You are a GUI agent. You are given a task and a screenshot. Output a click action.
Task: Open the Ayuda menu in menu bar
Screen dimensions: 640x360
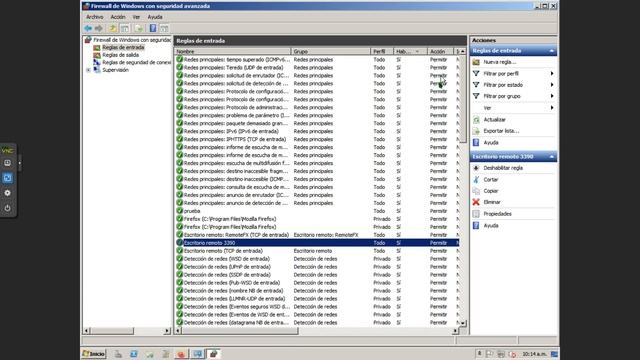click(x=155, y=17)
